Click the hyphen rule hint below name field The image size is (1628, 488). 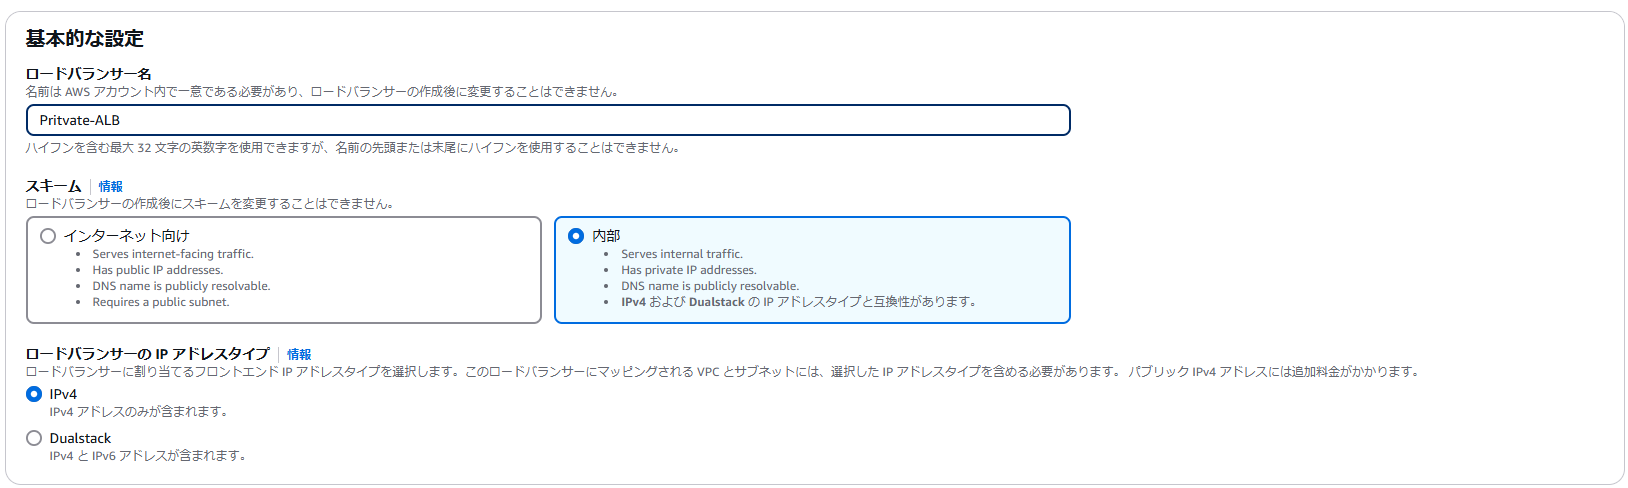coord(353,148)
